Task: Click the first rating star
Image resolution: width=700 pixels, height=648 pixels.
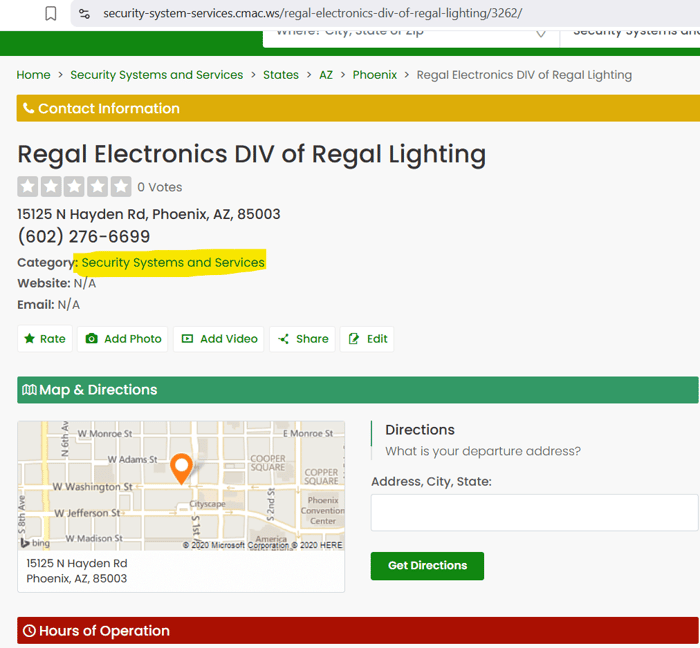Action: click(28, 186)
